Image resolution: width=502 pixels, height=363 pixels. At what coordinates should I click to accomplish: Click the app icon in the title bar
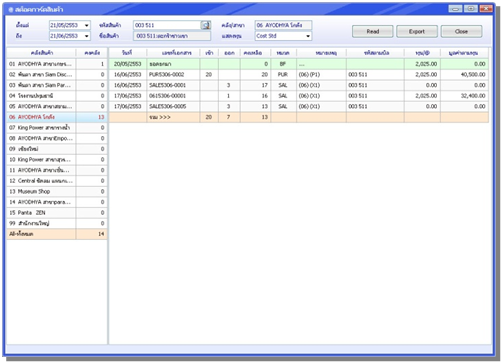coord(11,10)
